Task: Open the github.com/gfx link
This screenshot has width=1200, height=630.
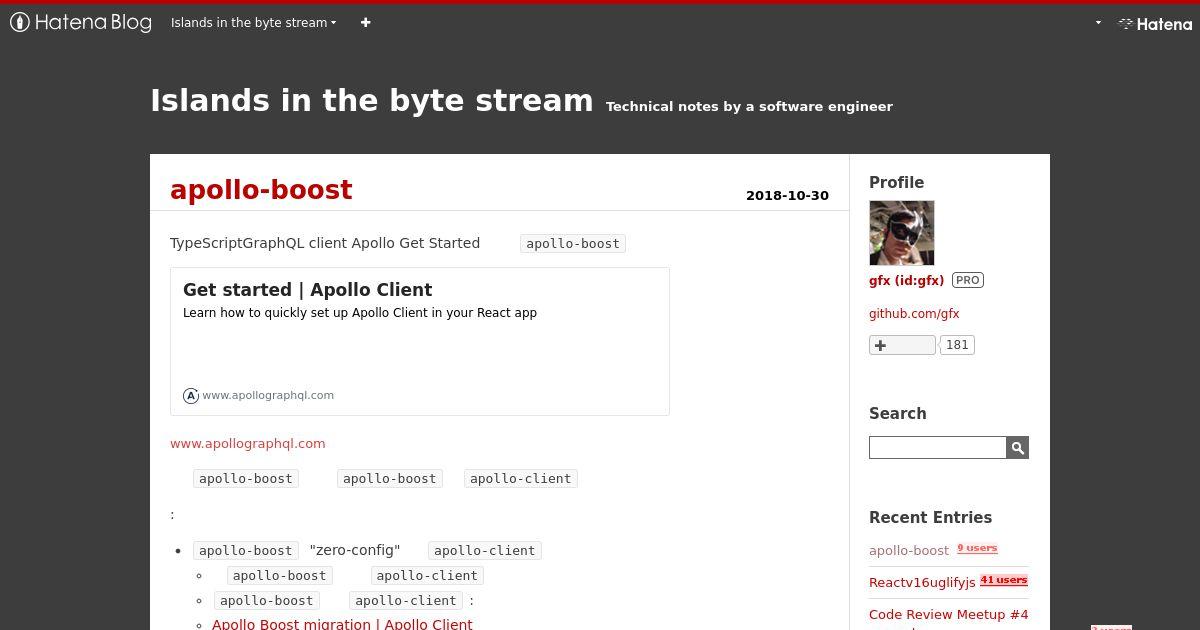Action: pyautogui.click(x=914, y=313)
